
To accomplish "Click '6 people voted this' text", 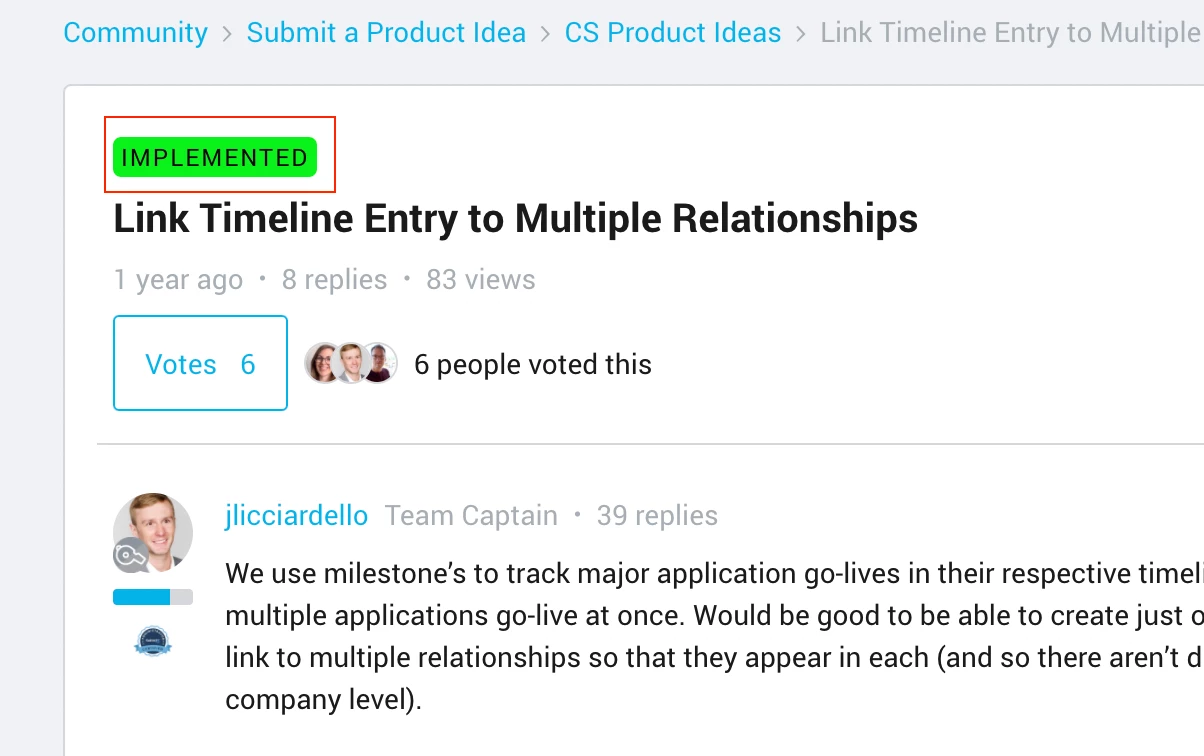I will point(533,365).
